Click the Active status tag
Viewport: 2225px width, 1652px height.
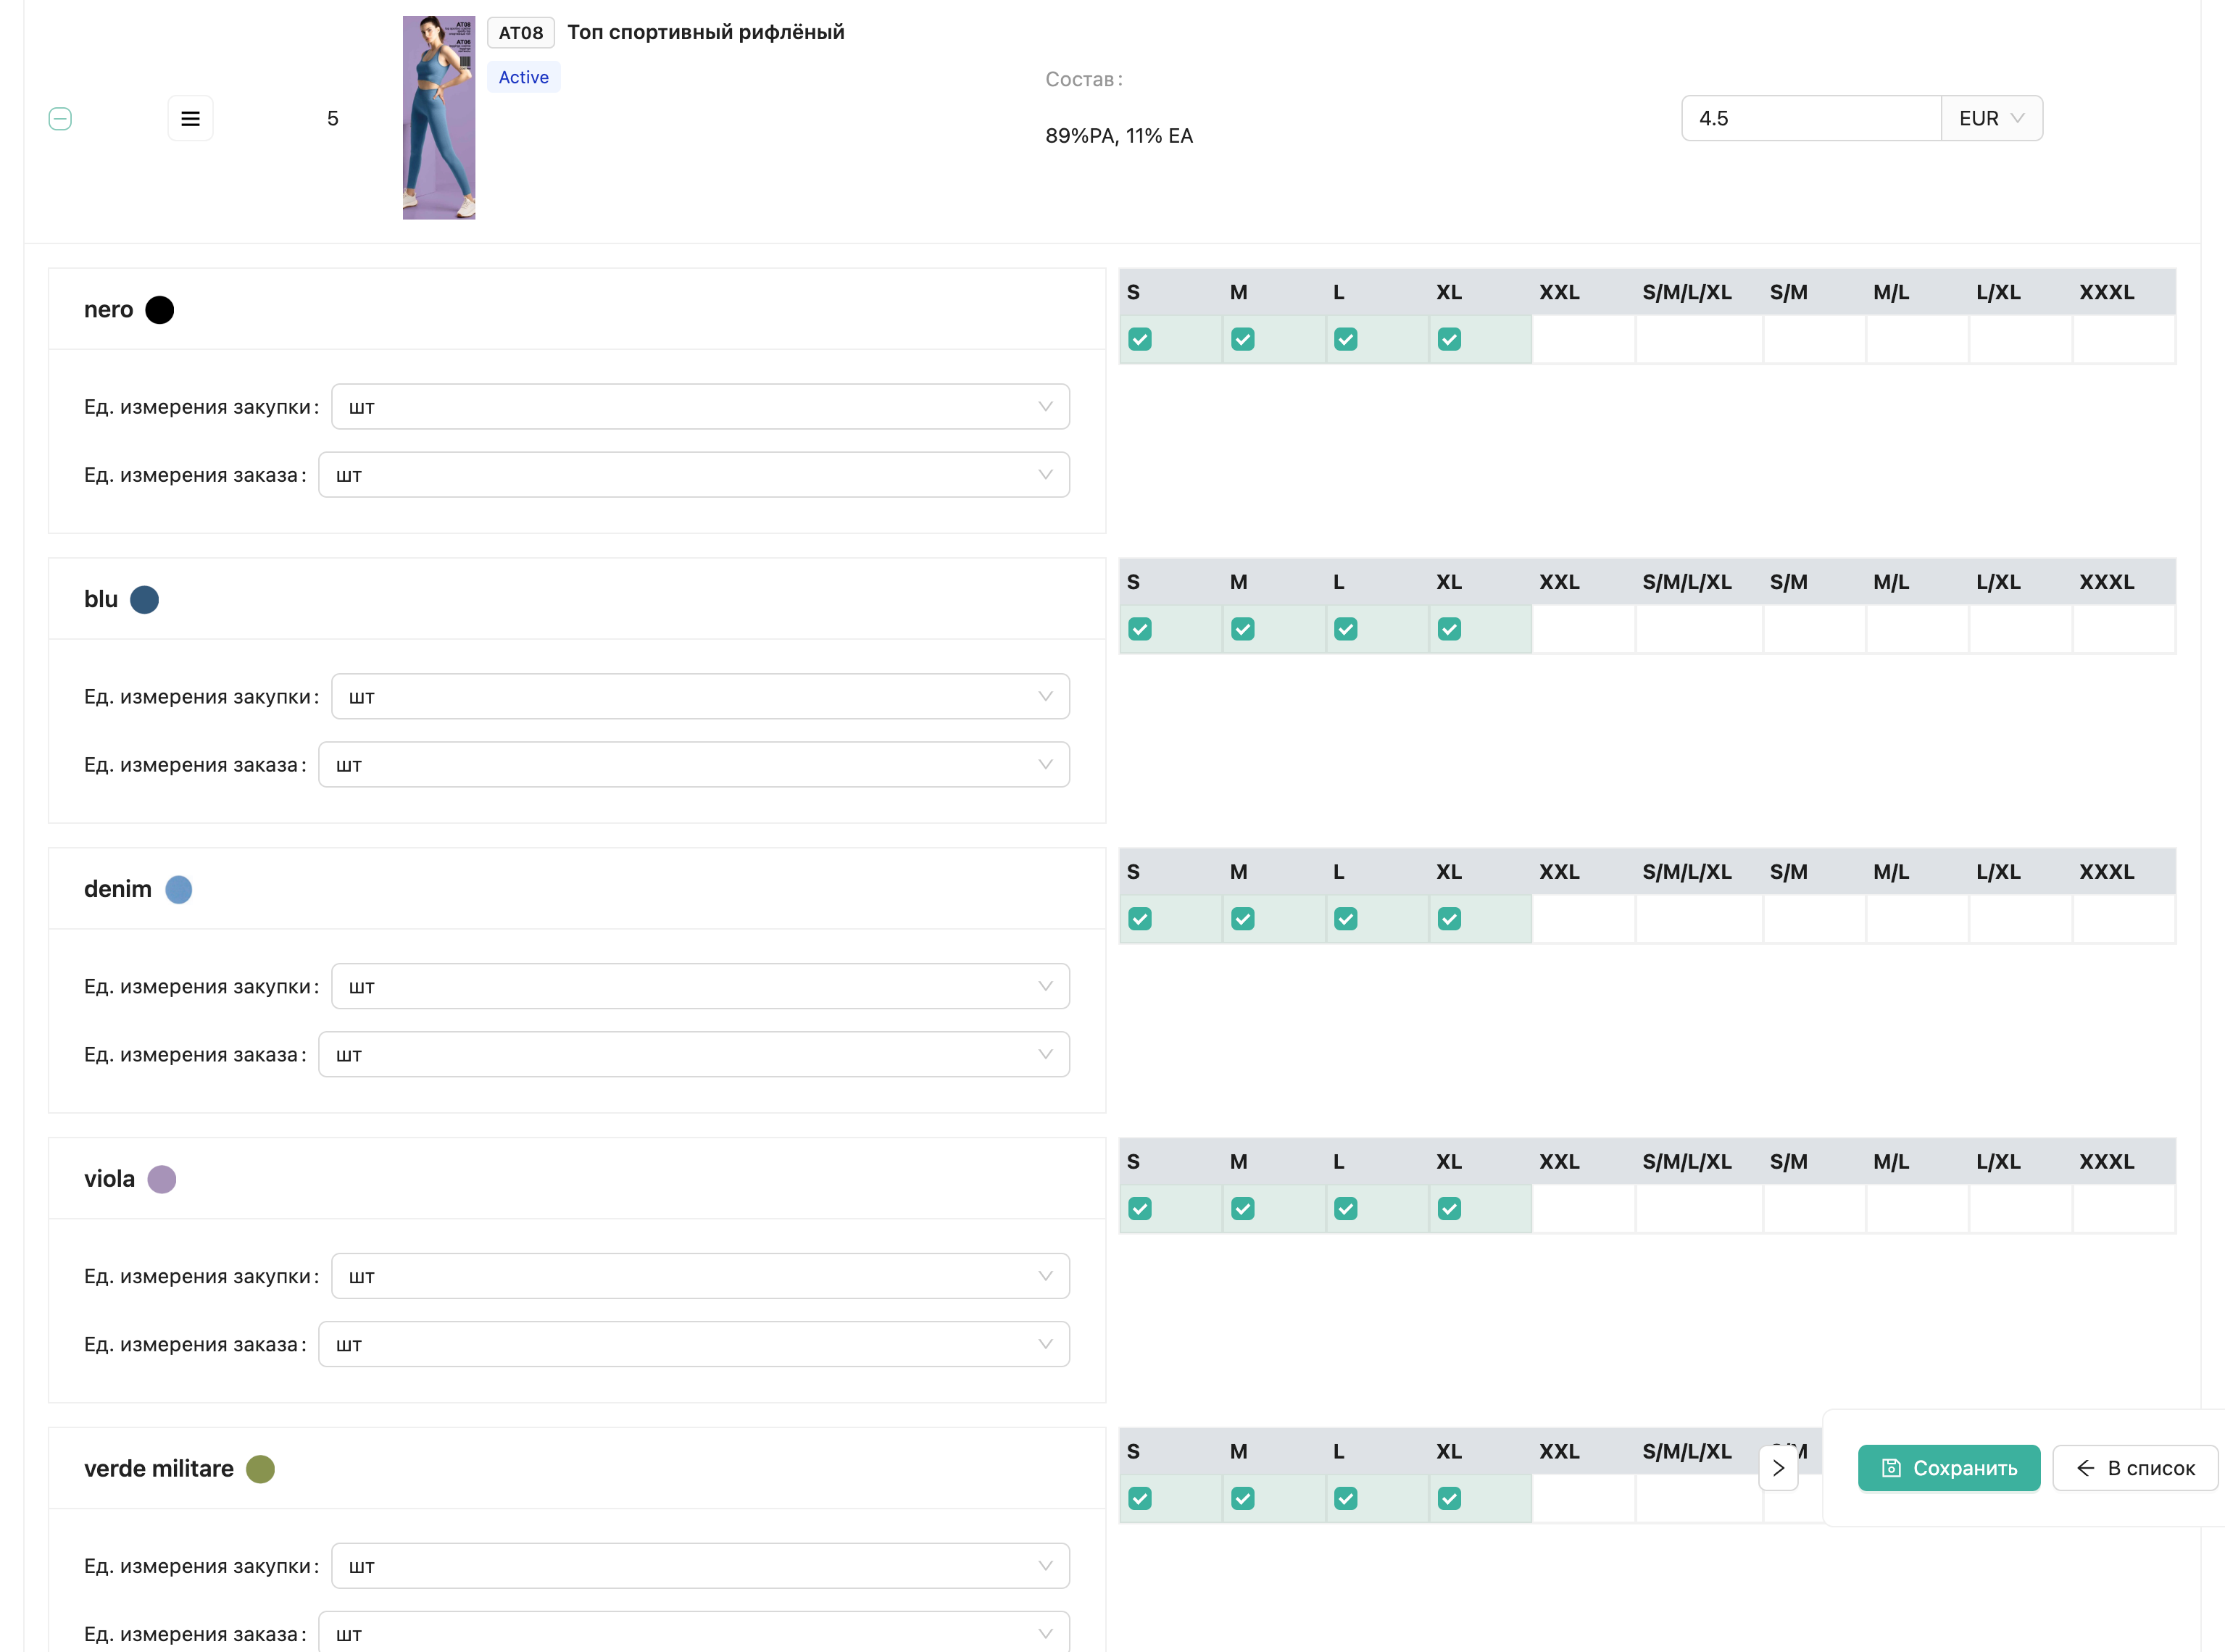[523, 77]
